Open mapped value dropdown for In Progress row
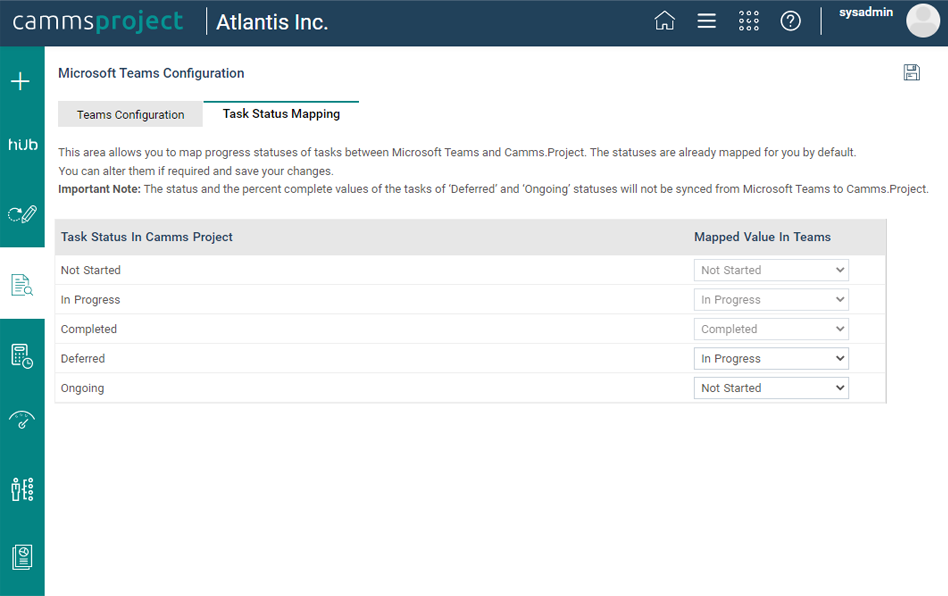Viewport: 948px width, 596px height. [771, 300]
